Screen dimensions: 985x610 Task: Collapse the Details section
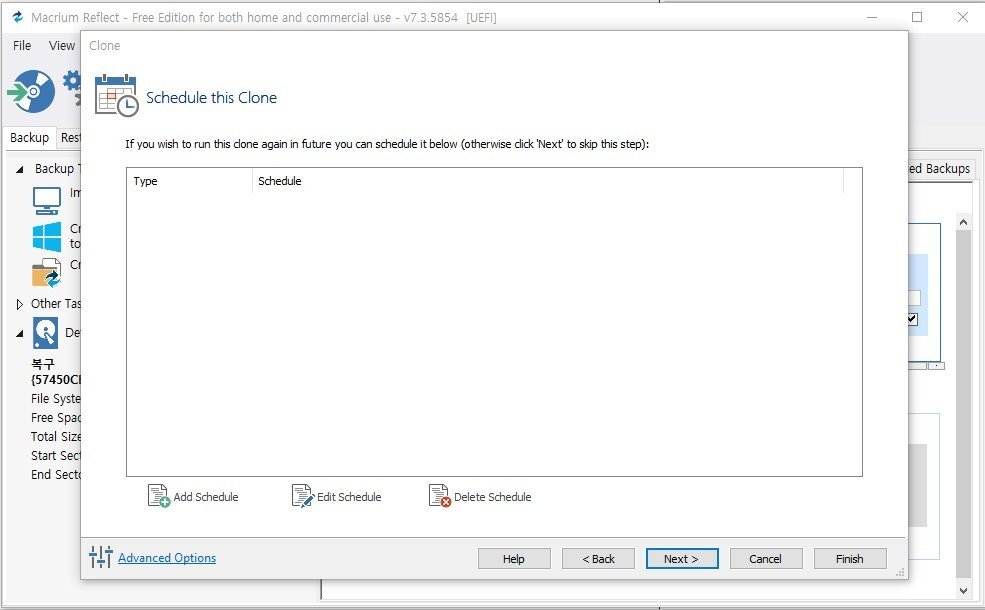19,333
